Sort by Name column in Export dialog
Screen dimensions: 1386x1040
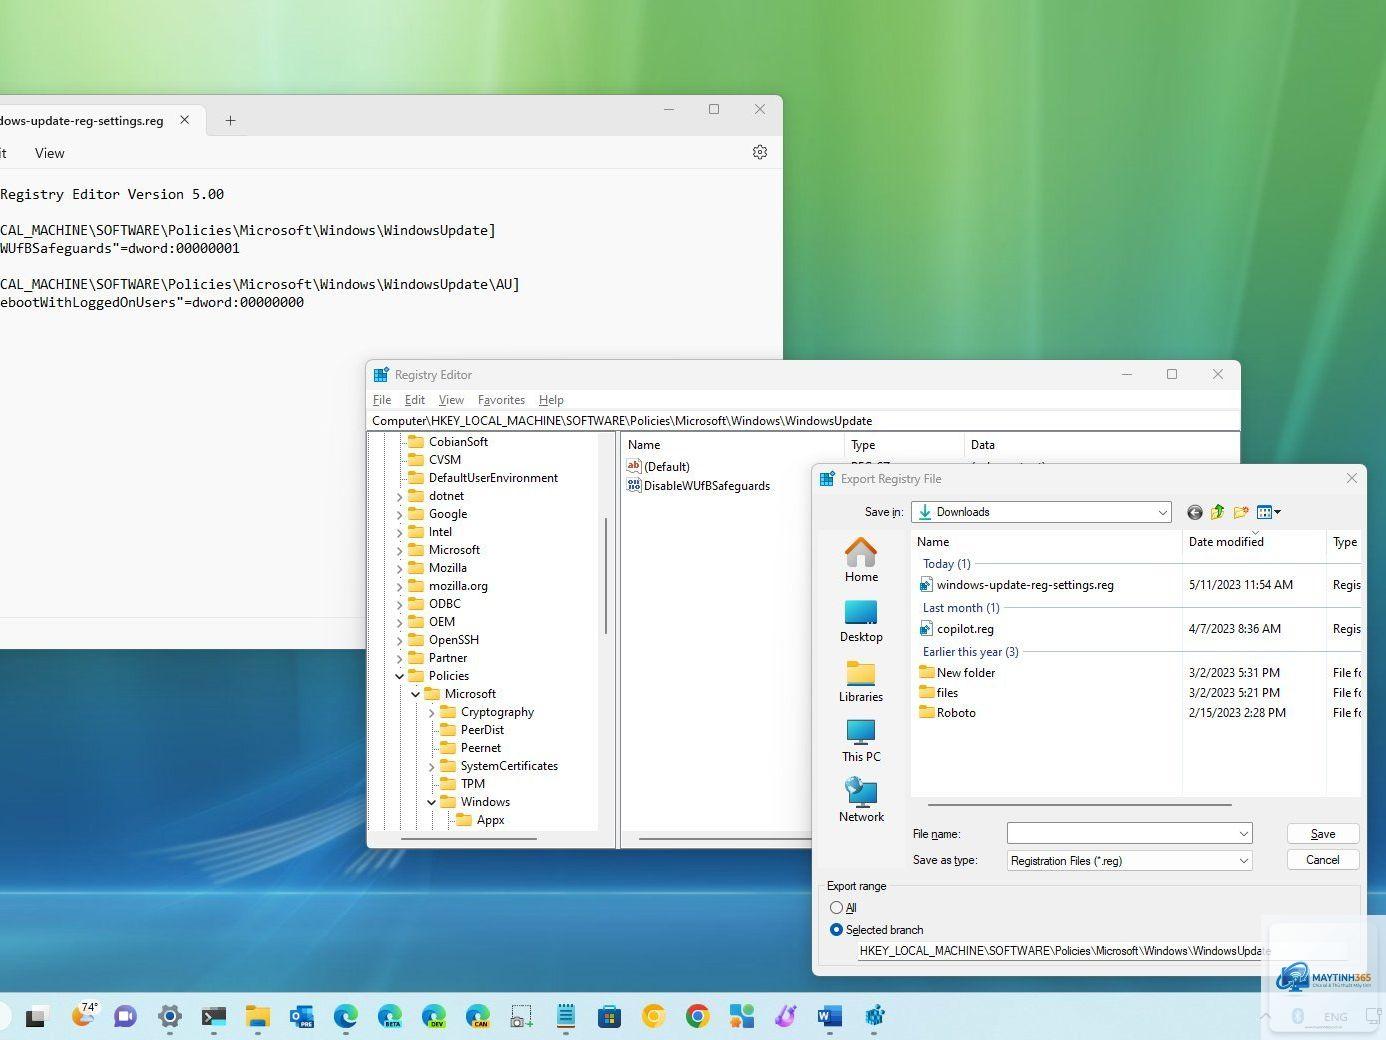[1046, 542]
